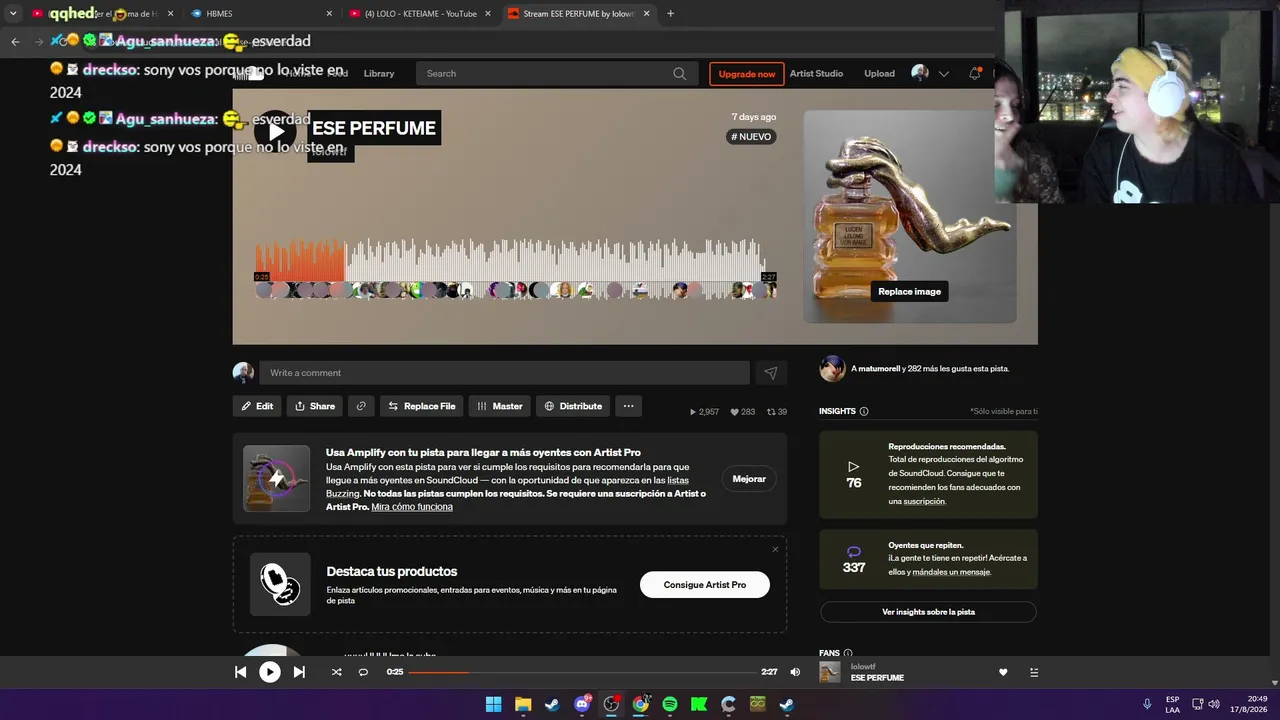The height and width of the screenshot is (720, 1280).
Task: Go to the Upload page
Action: pyautogui.click(x=879, y=73)
